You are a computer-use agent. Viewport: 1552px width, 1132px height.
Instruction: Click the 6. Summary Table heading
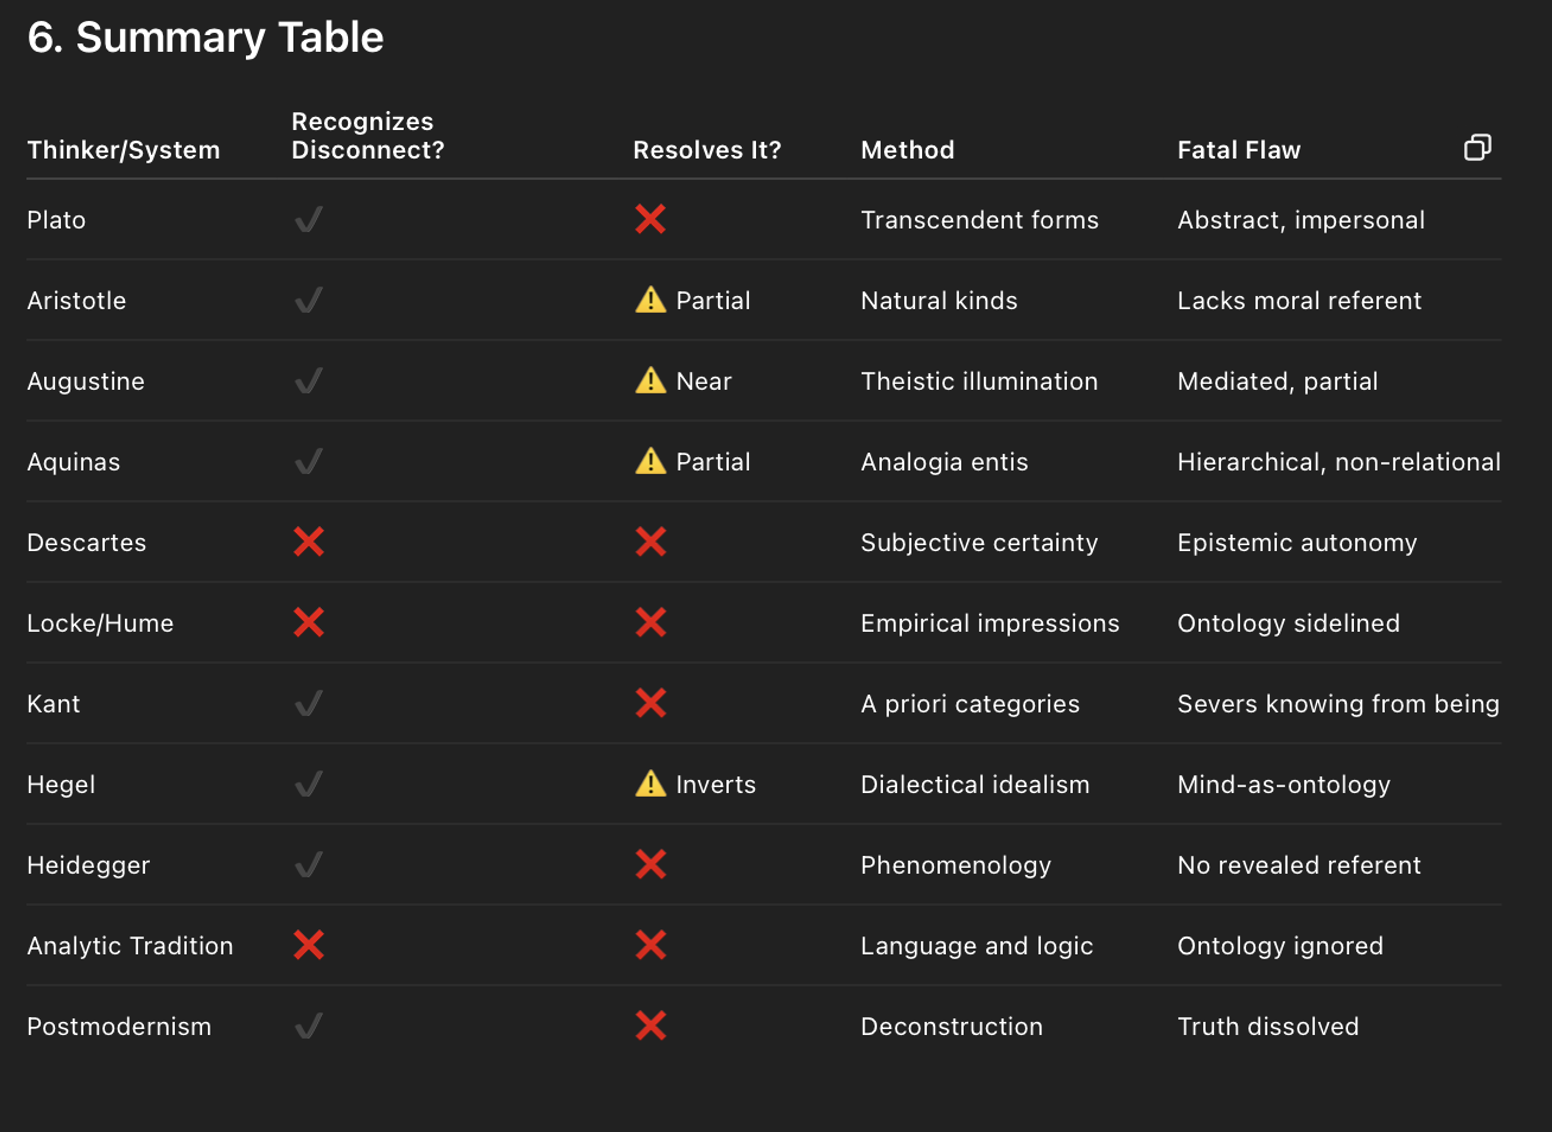pyautogui.click(x=205, y=37)
